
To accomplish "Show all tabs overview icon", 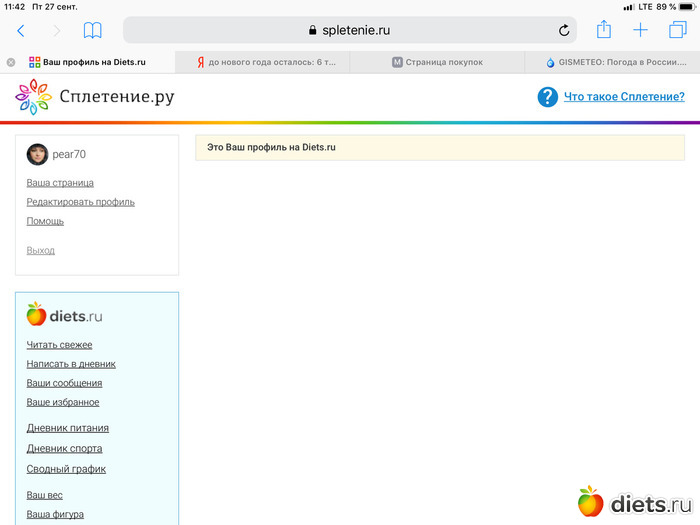I will (677, 30).
